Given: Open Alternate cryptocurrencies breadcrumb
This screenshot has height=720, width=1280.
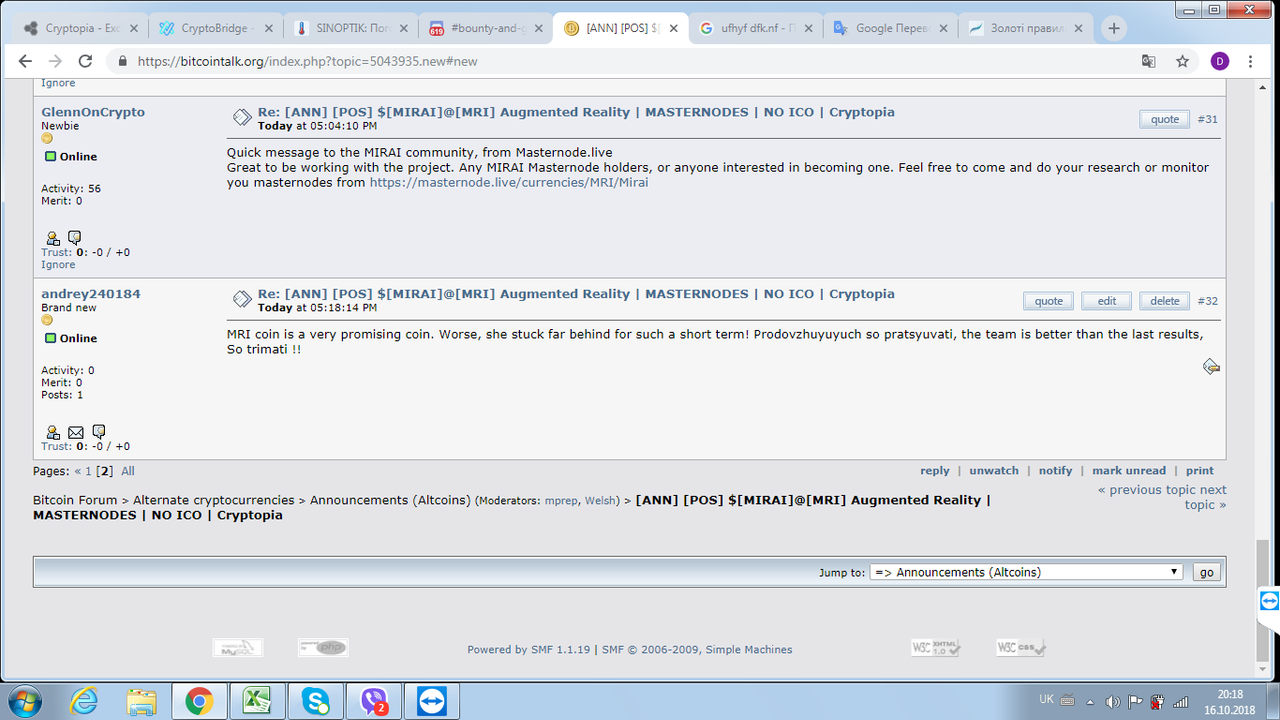Looking at the screenshot, I should coord(214,500).
